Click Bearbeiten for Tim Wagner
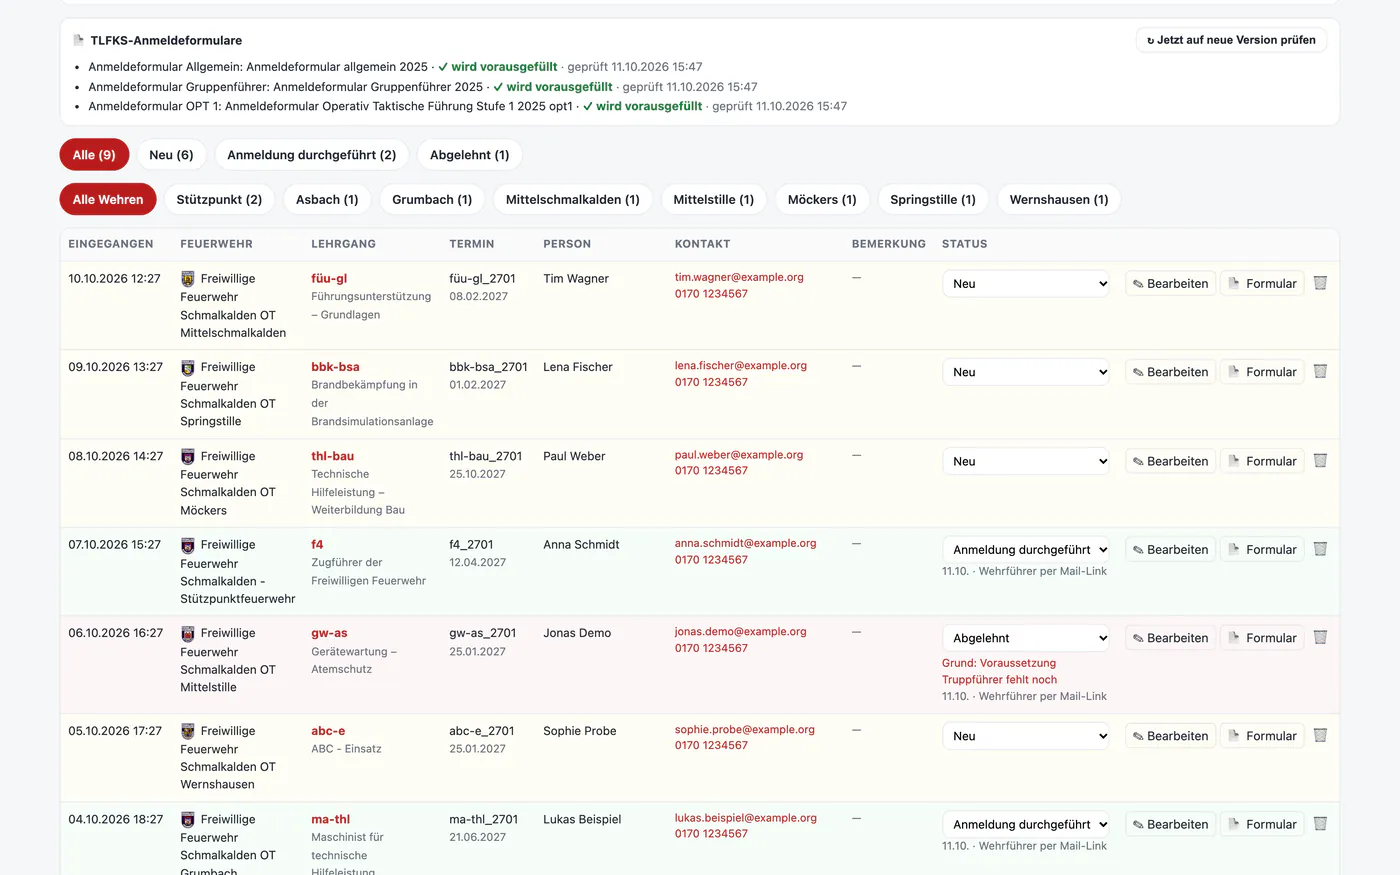1400x875 pixels. pos(1171,284)
